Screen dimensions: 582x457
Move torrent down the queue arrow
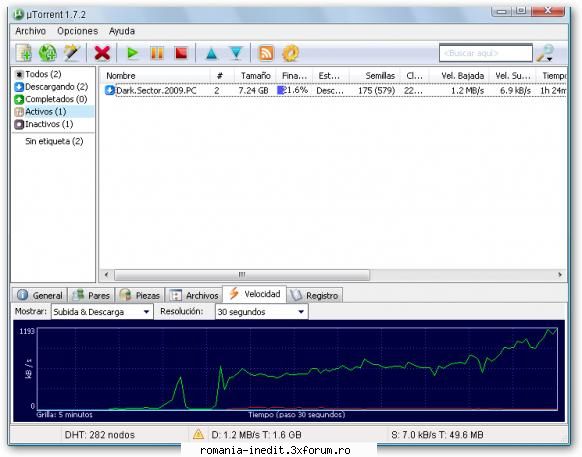coord(236,53)
